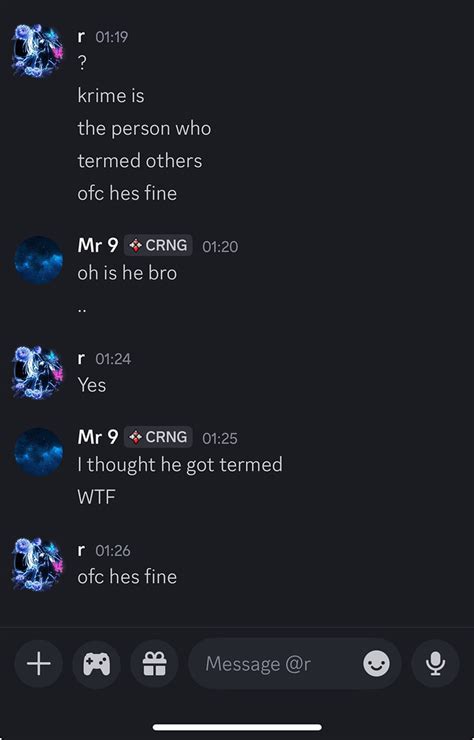Select the "WTF" message

96,497
